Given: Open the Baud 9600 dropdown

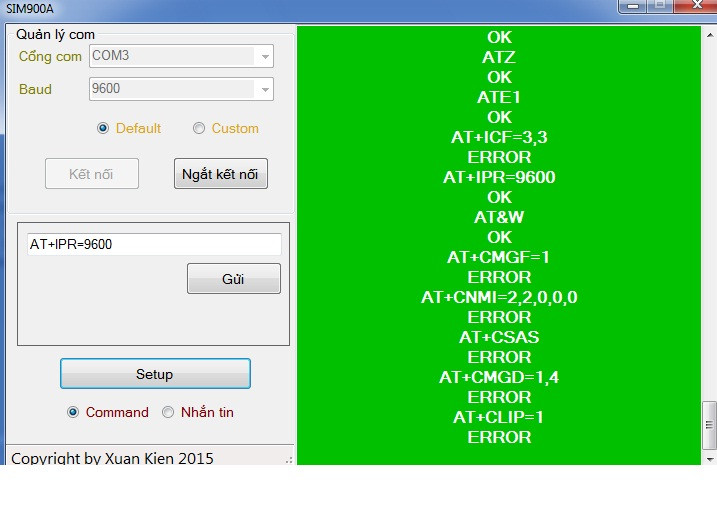Looking at the screenshot, I should click(181, 89).
